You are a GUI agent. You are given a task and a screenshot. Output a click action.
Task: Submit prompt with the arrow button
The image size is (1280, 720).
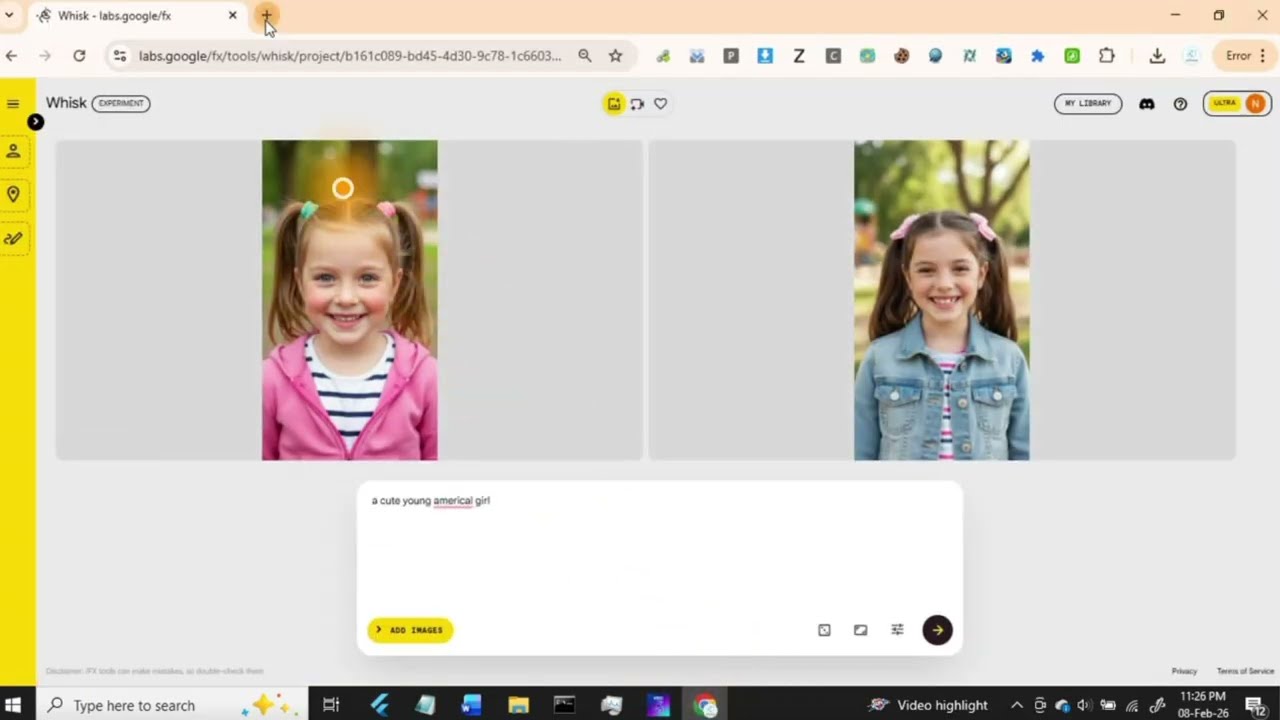point(937,630)
